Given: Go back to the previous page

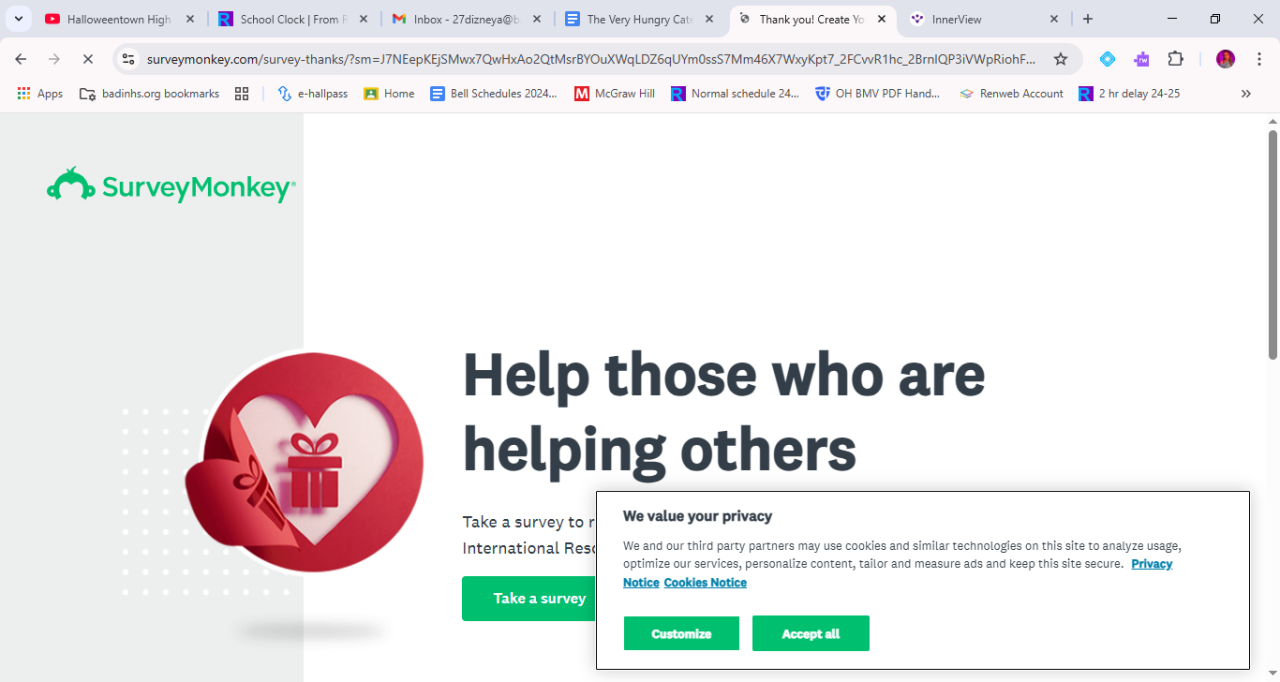Looking at the screenshot, I should pyautogui.click(x=21, y=59).
